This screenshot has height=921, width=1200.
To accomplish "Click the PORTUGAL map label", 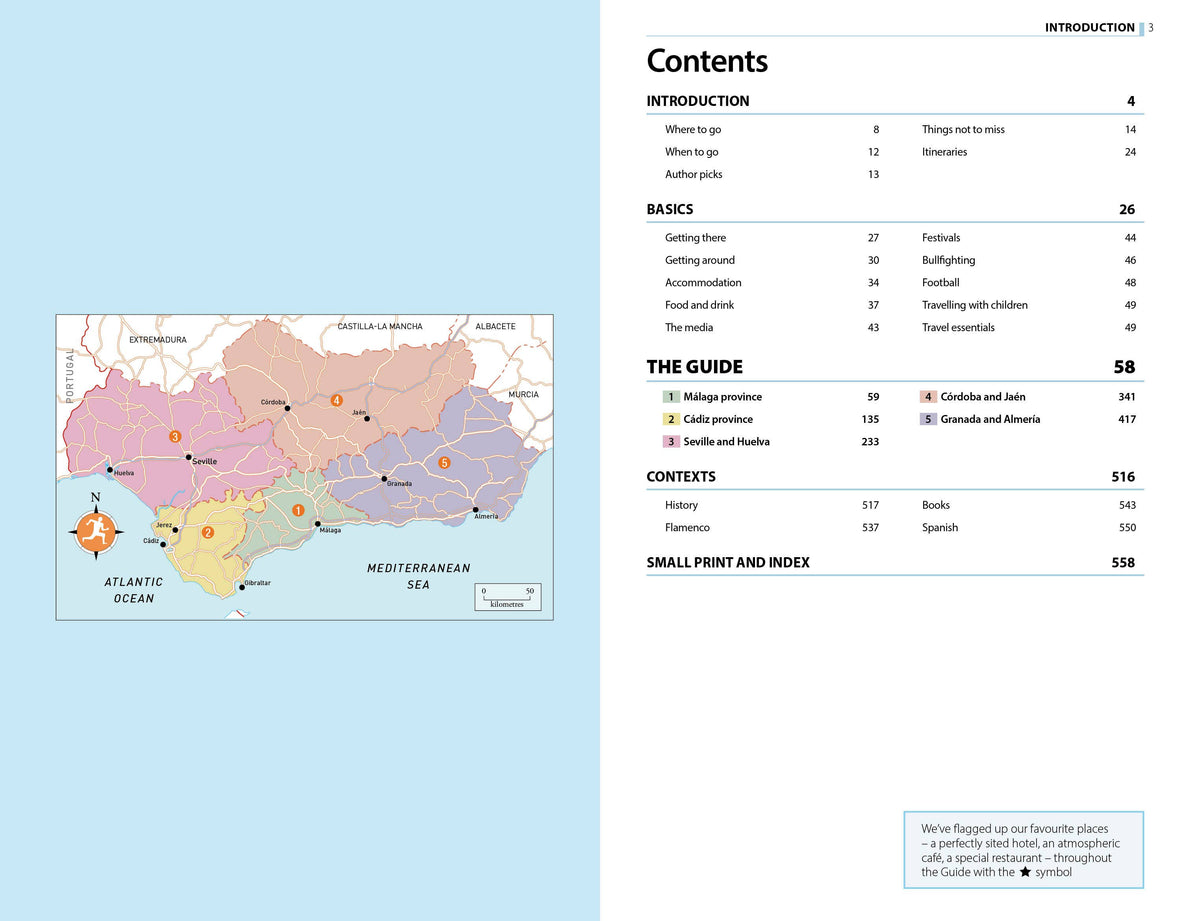I will [70, 376].
